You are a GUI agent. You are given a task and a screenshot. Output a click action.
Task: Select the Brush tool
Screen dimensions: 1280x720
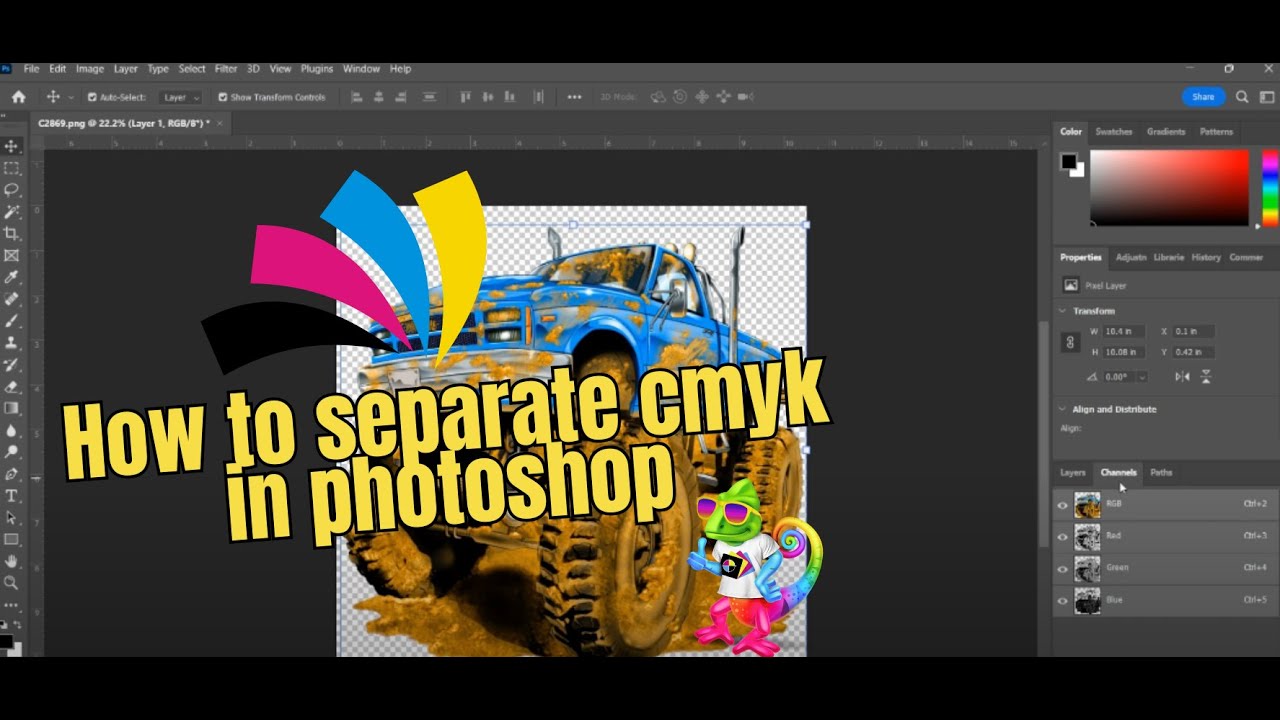[12, 321]
